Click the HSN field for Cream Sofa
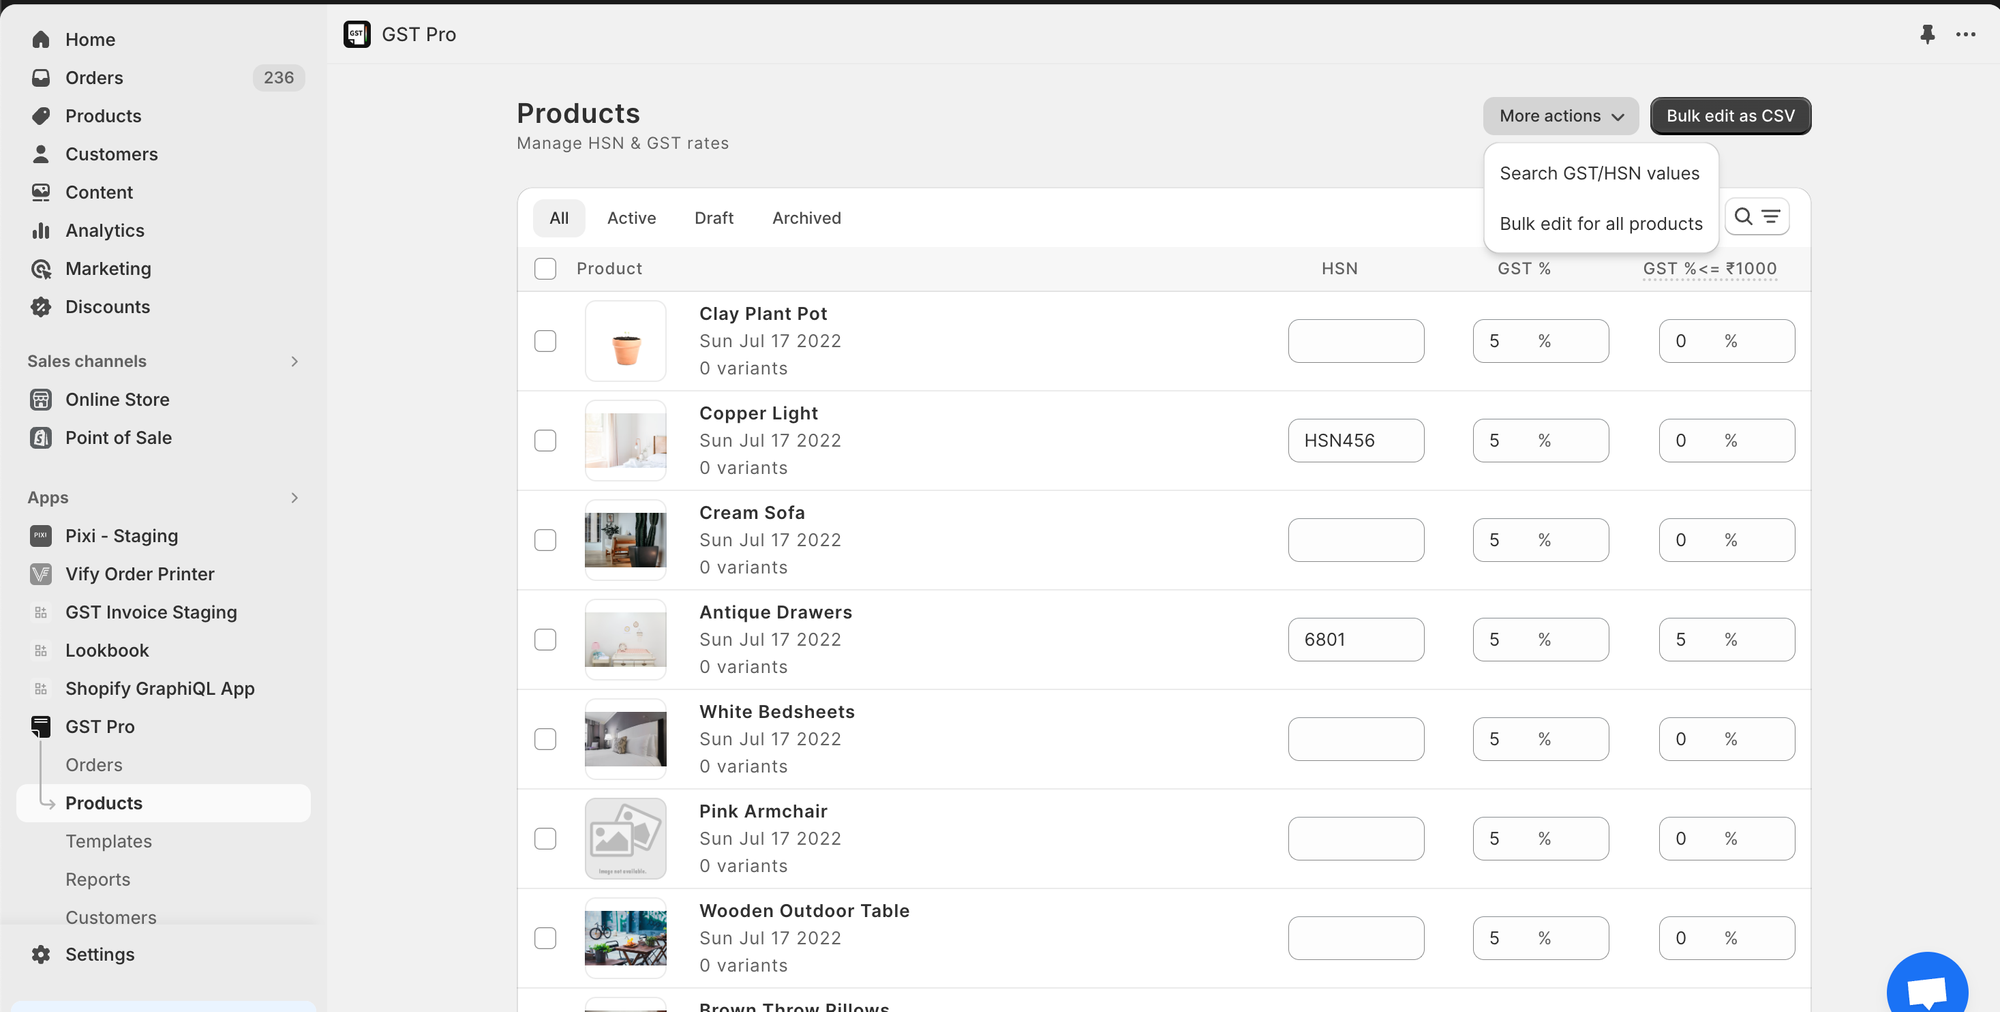2000x1012 pixels. (1355, 540)
